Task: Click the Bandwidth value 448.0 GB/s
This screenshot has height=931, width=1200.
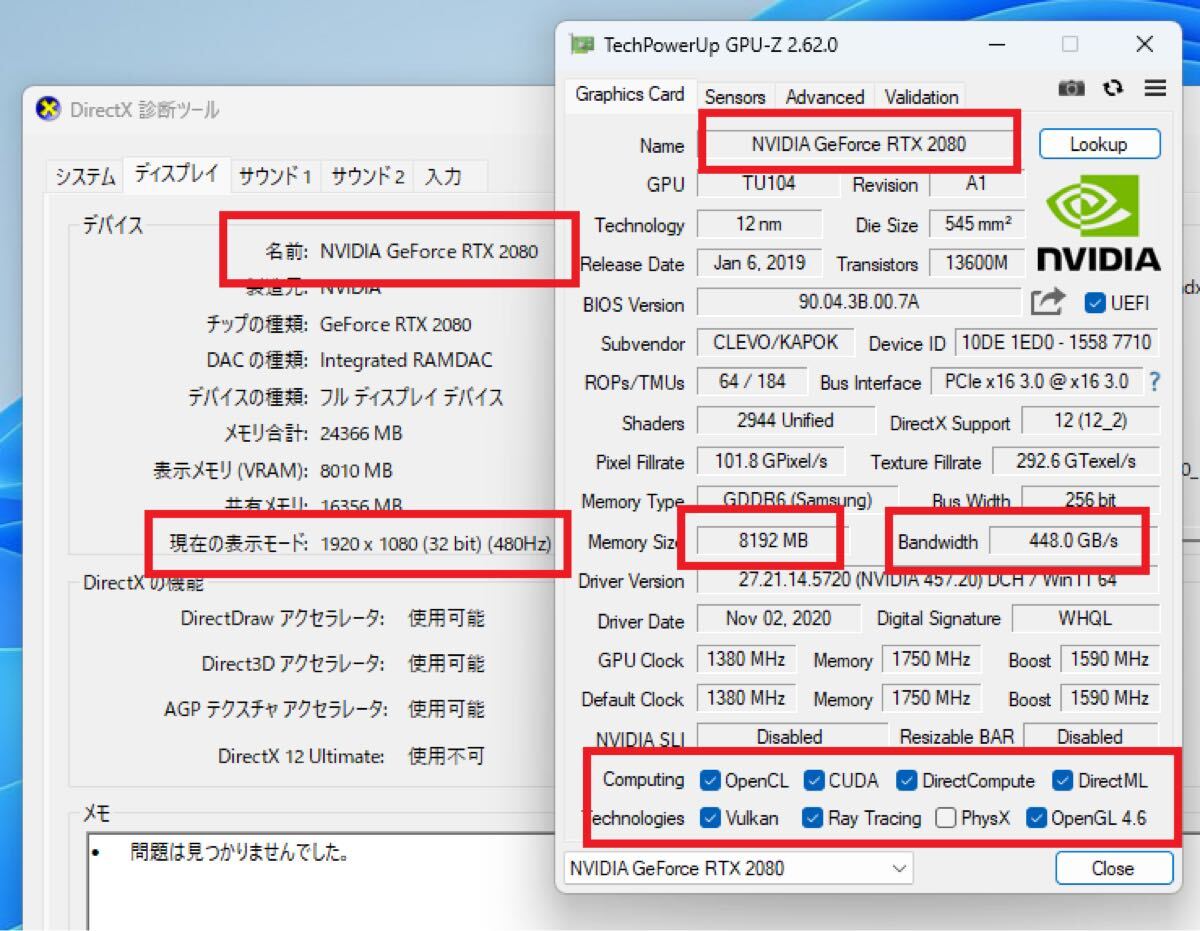Action: point(1074,541)
